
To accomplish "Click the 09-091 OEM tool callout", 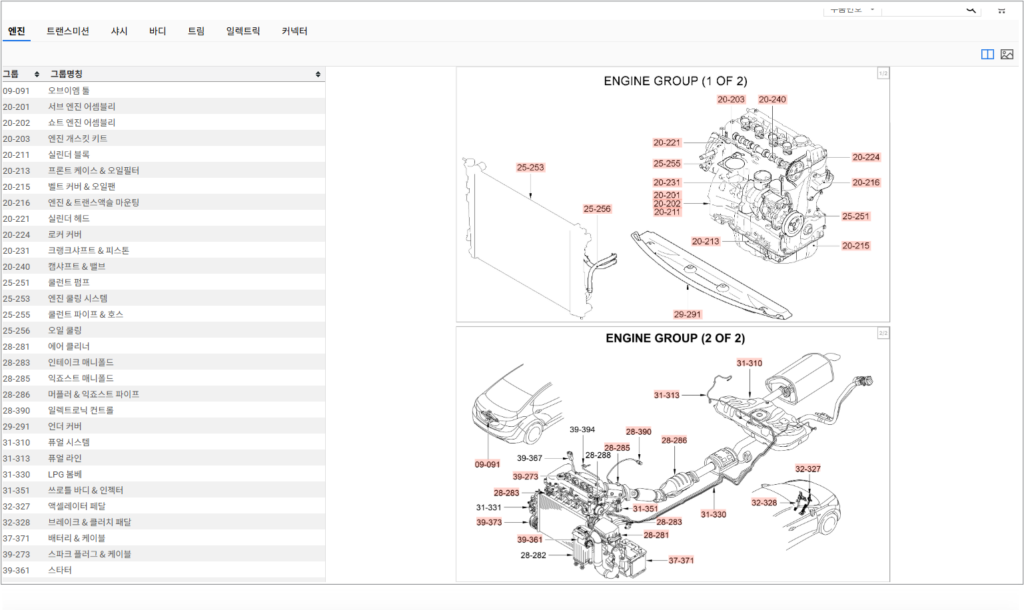I will point(487,464).
